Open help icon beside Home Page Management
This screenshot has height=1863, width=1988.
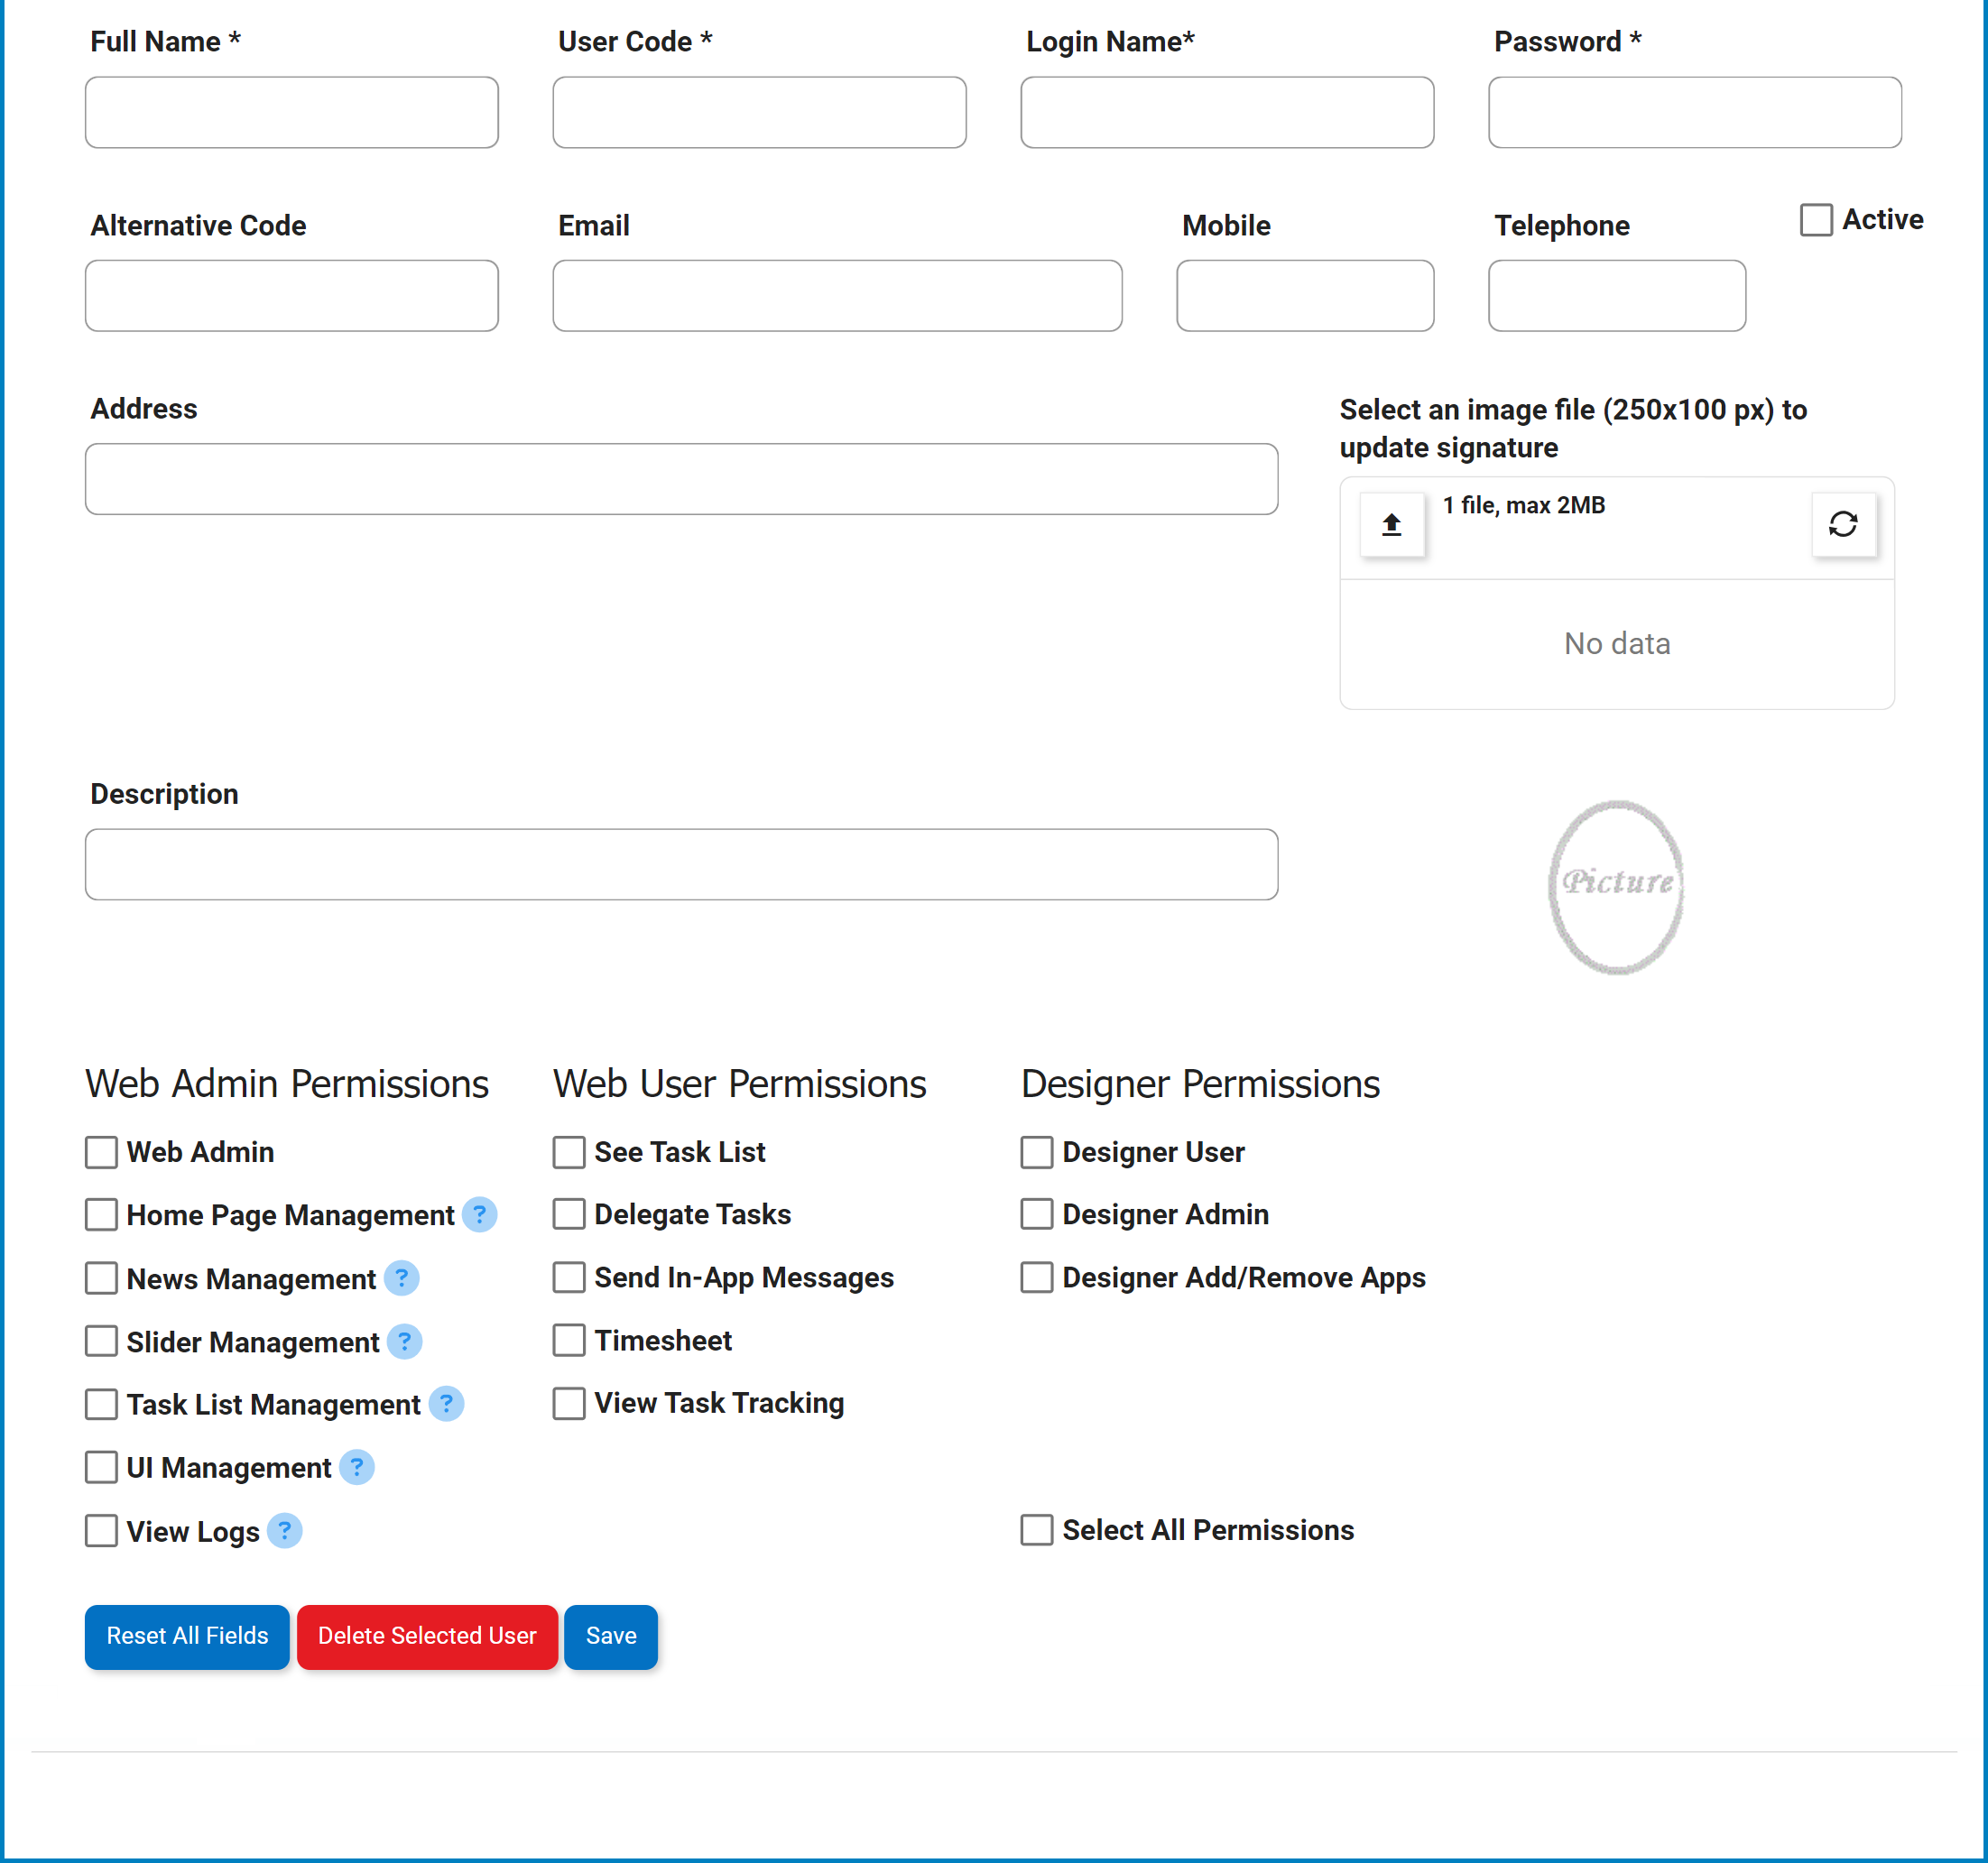[480, 1214]
